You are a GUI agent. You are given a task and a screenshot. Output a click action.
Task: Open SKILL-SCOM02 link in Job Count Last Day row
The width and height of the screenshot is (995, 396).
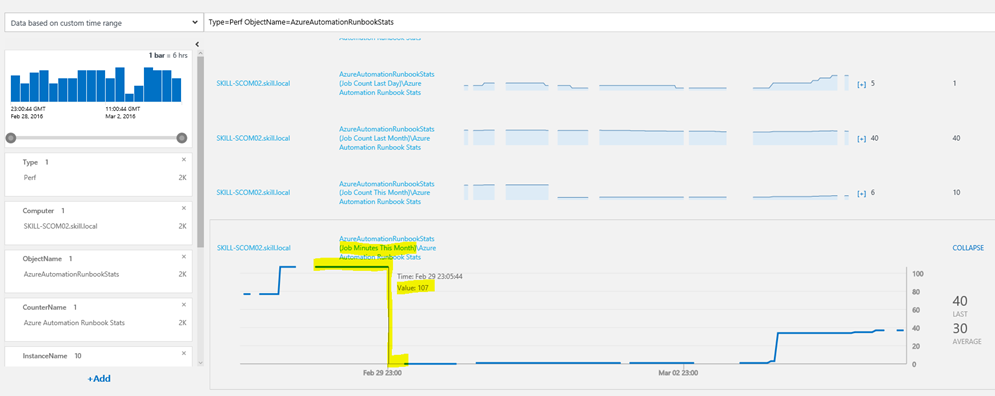253,83
